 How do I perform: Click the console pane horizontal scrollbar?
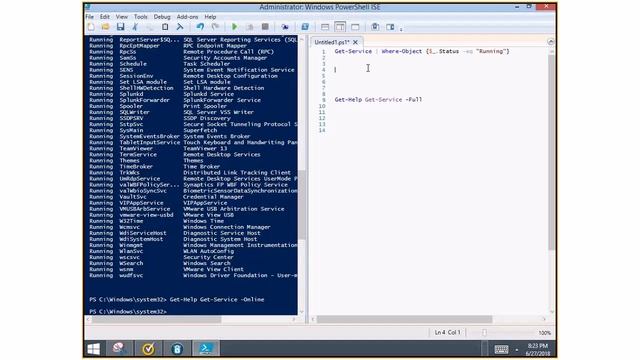157,319
